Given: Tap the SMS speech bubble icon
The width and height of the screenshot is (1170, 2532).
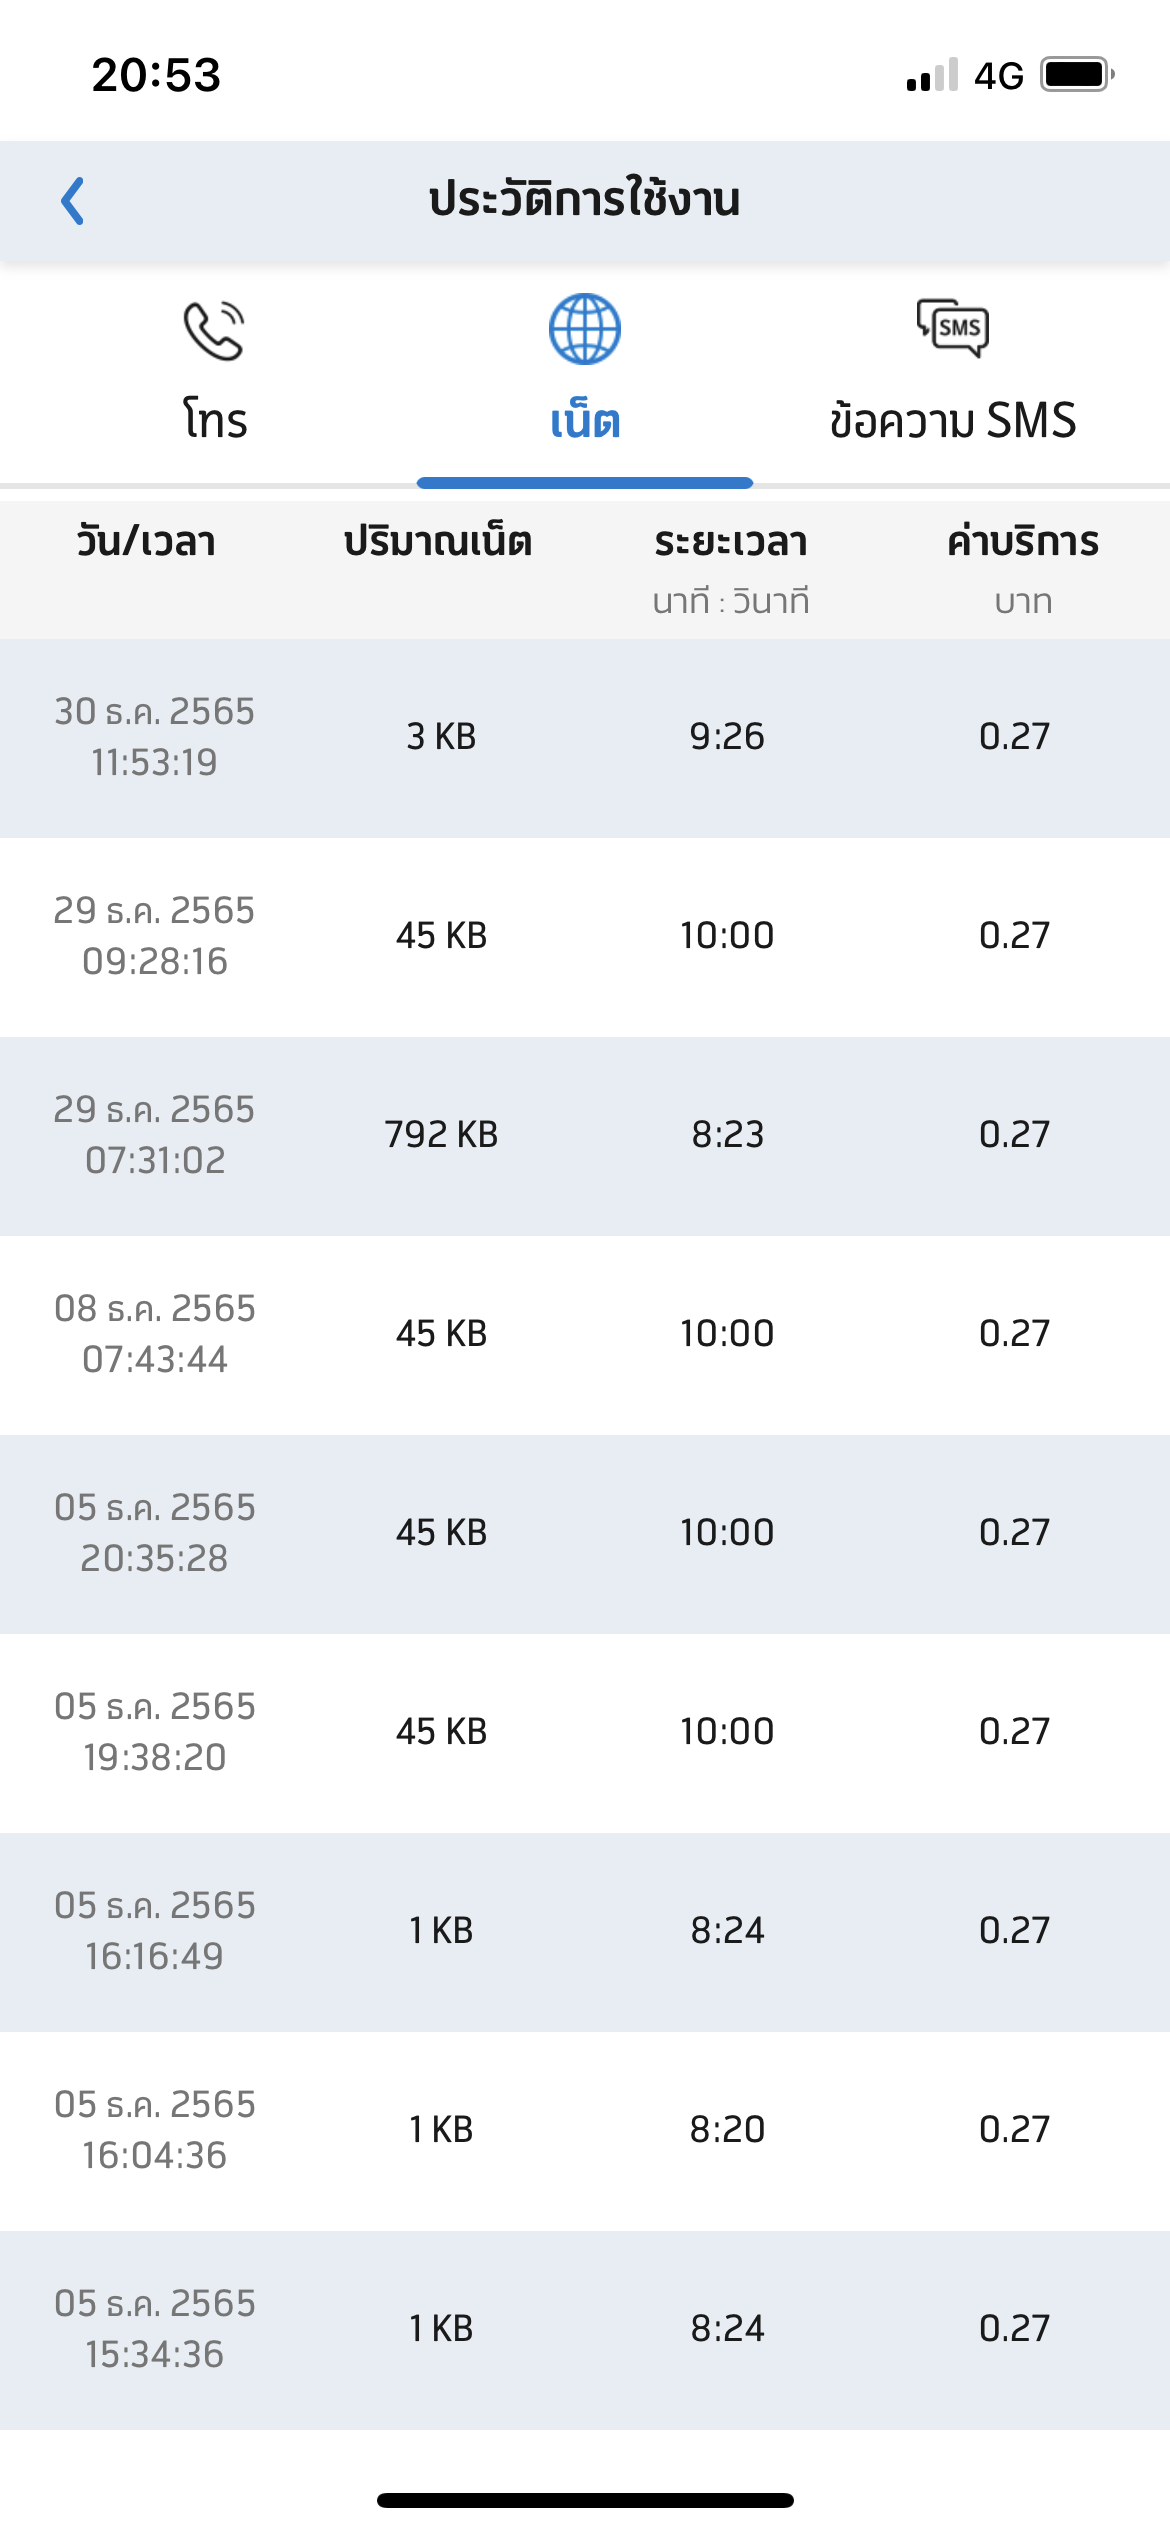Looking at the screenshot, I should tap(953, 328).
